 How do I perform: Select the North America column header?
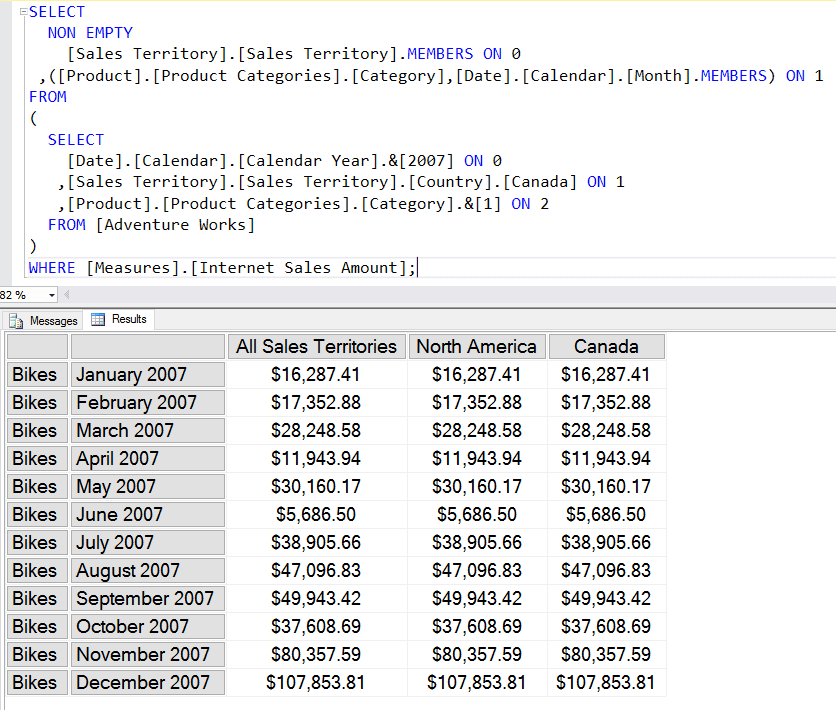click(x=477, y=347)
